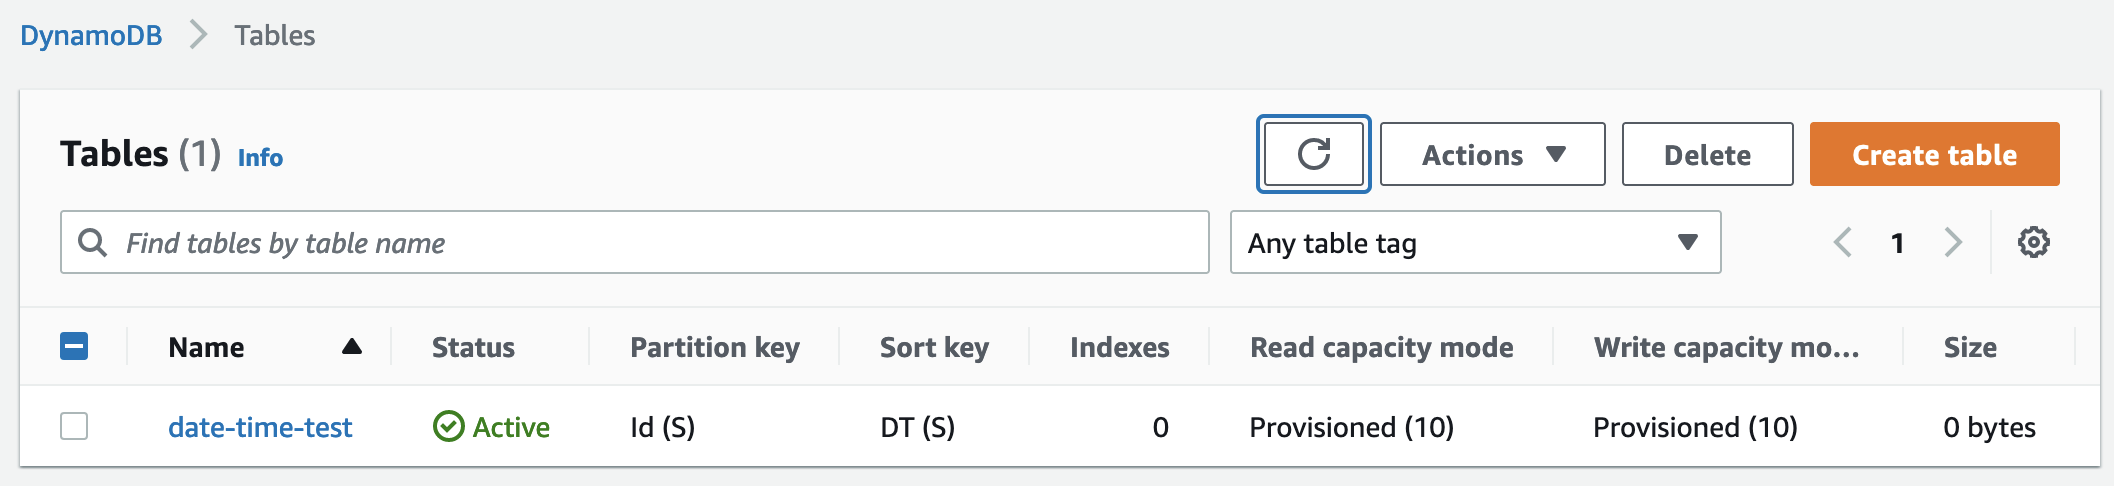The image size is (2114, 486).
Task: Toggle the select-all tables checkbox
Action: 74,347
